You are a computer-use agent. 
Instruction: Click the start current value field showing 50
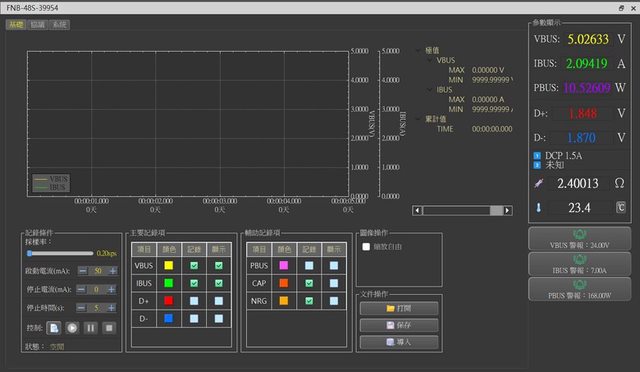pyautogui.click(x=98, y=271)
